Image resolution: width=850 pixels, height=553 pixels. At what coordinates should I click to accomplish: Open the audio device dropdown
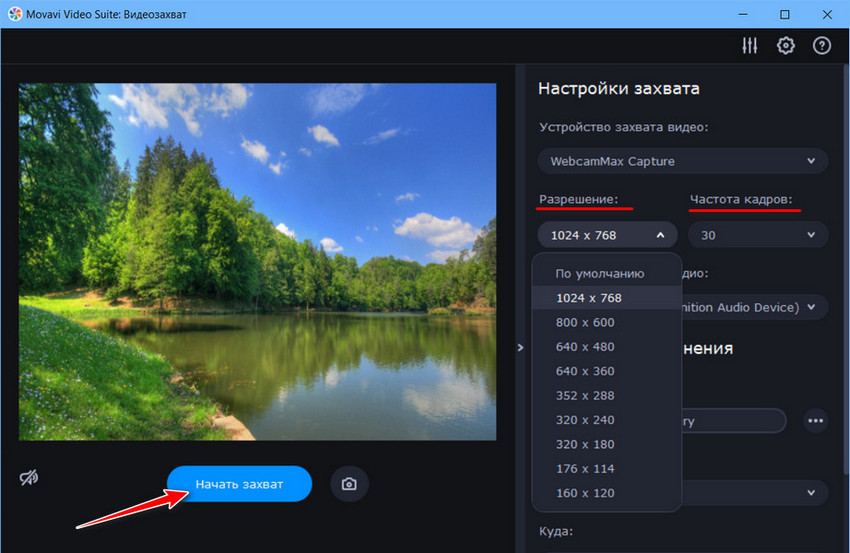(x=755, y=307)
